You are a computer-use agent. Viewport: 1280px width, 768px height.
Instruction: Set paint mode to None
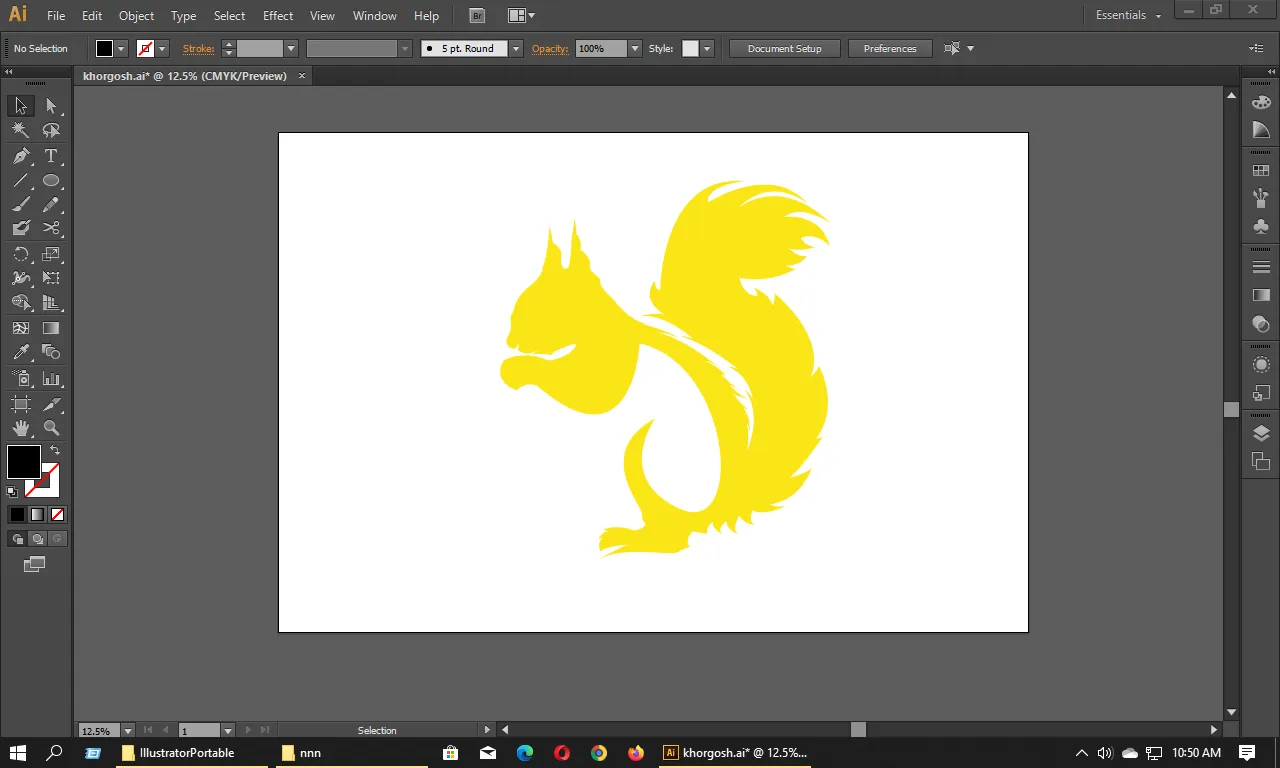(57, 514)
